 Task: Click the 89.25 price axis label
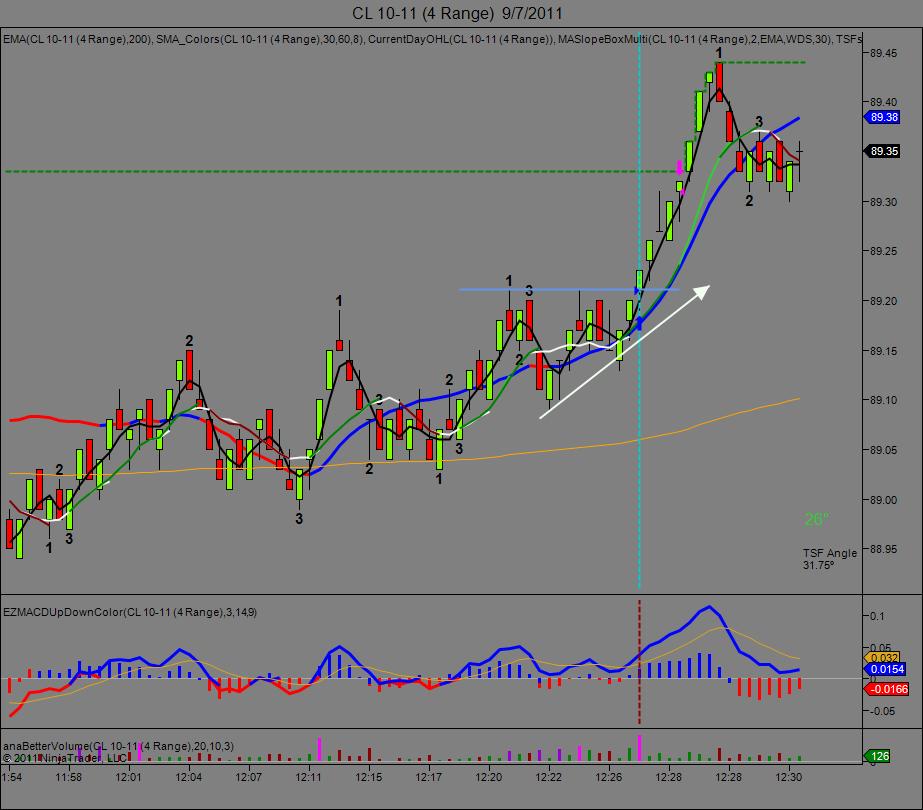tap(884, 251)
